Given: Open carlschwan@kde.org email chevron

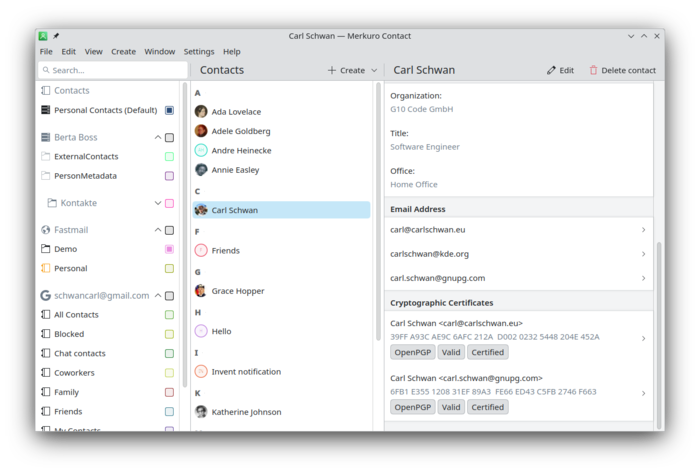Looking at the screenshot, I should pos(643,254).
